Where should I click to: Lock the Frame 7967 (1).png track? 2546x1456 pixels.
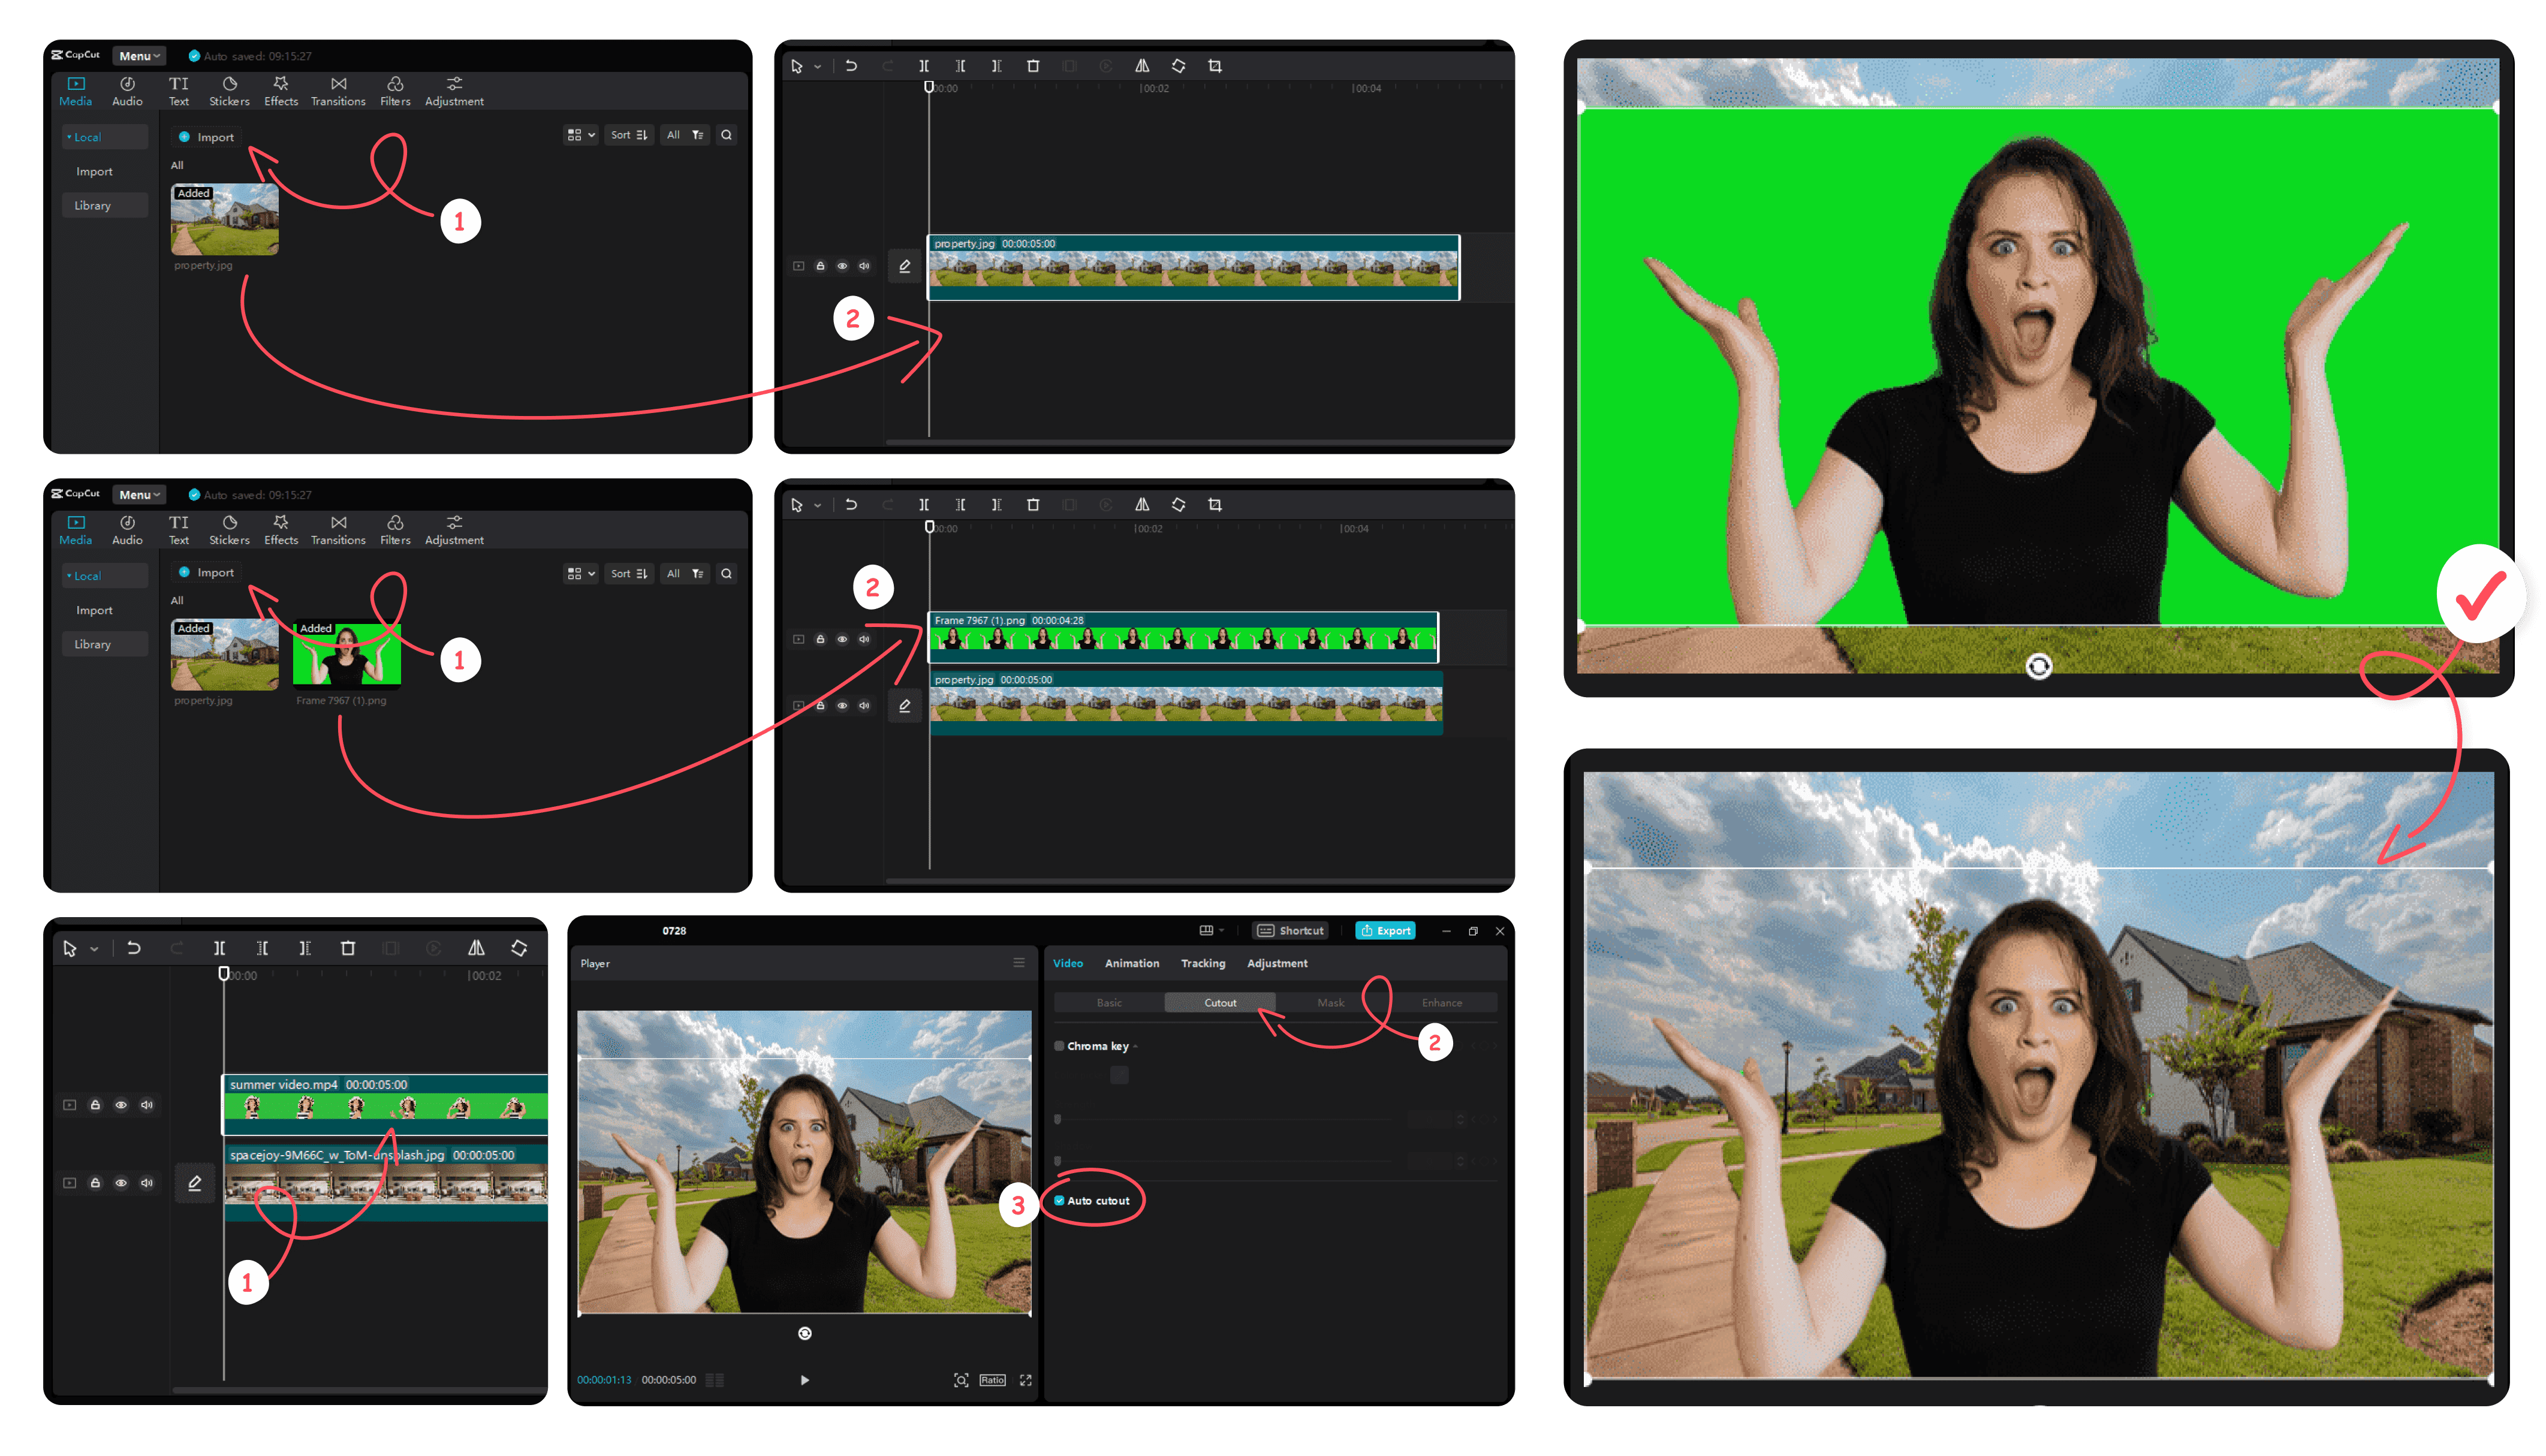(820, 639)
